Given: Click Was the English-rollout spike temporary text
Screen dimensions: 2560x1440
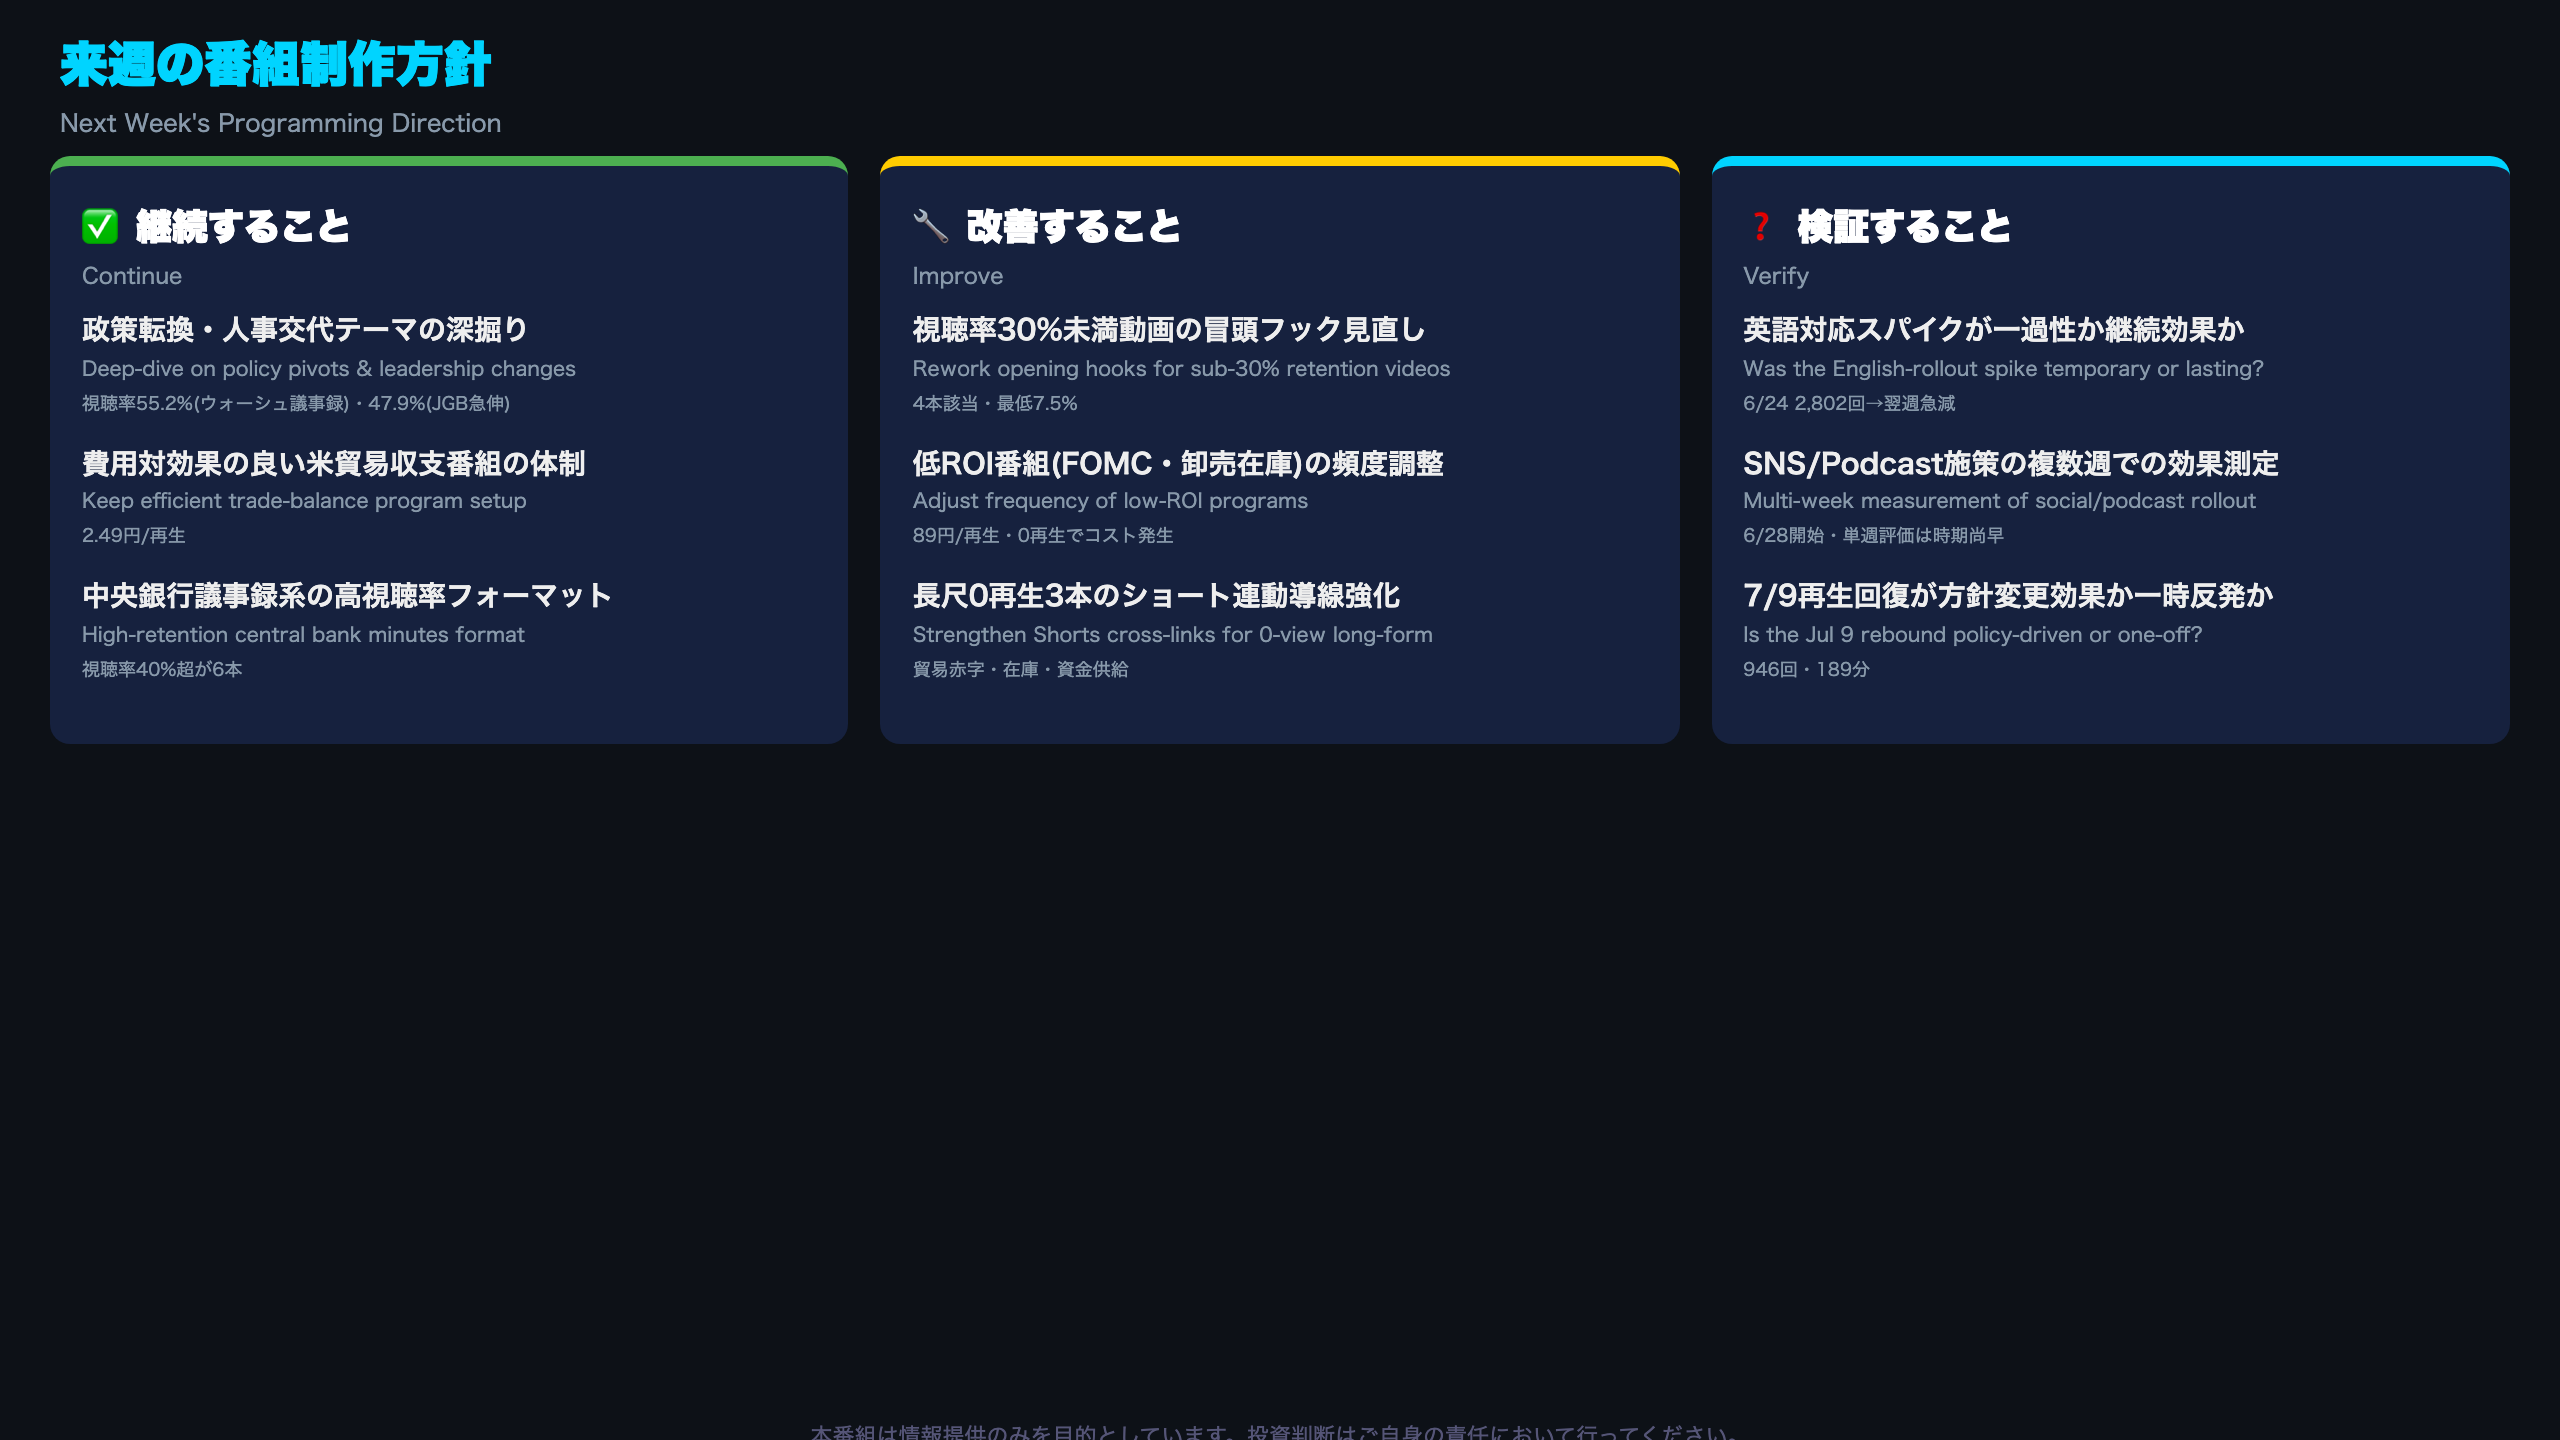Looking at the screenshot, I should pyautogui.click(x=2004, y=369).
